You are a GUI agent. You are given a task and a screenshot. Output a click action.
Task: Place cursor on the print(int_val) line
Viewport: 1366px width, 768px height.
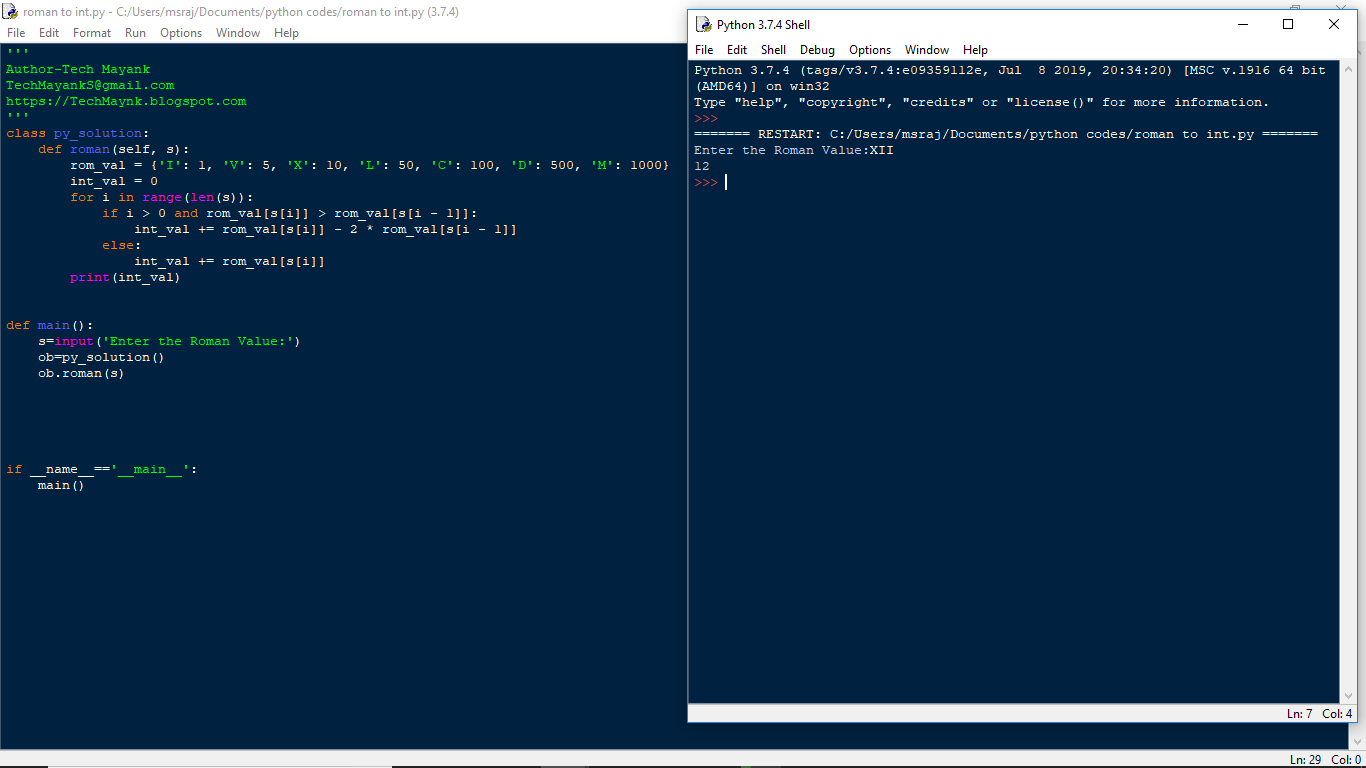(125, 277)
